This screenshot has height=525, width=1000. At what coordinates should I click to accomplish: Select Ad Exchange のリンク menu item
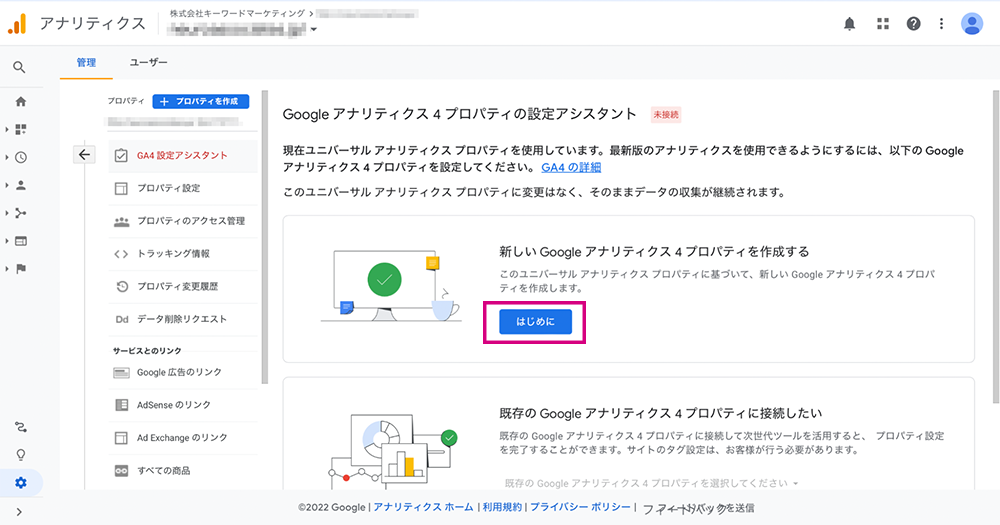pyautogui.click(x=183, y=438)
